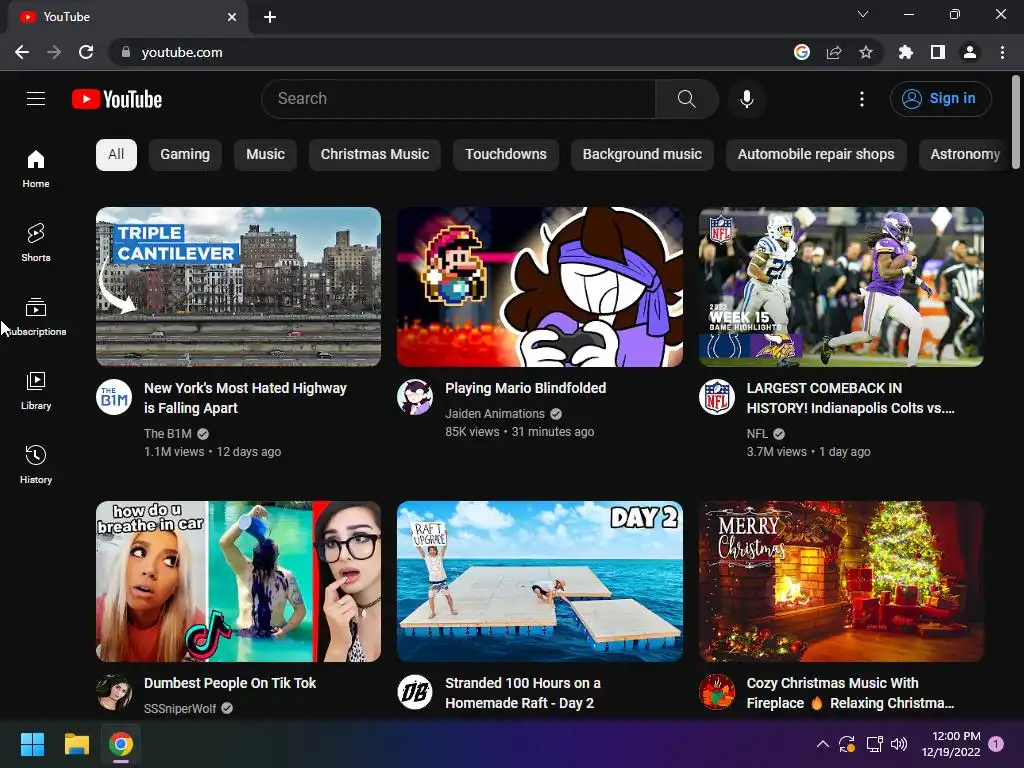Open Chrome profile icon
Screen dimensions: 1024x768
(970, 52)
